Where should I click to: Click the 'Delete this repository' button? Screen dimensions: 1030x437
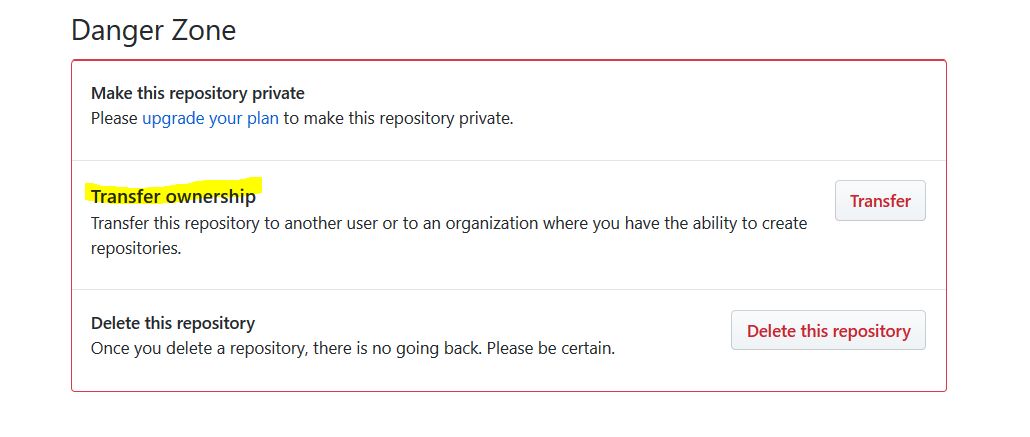(828, 331)
